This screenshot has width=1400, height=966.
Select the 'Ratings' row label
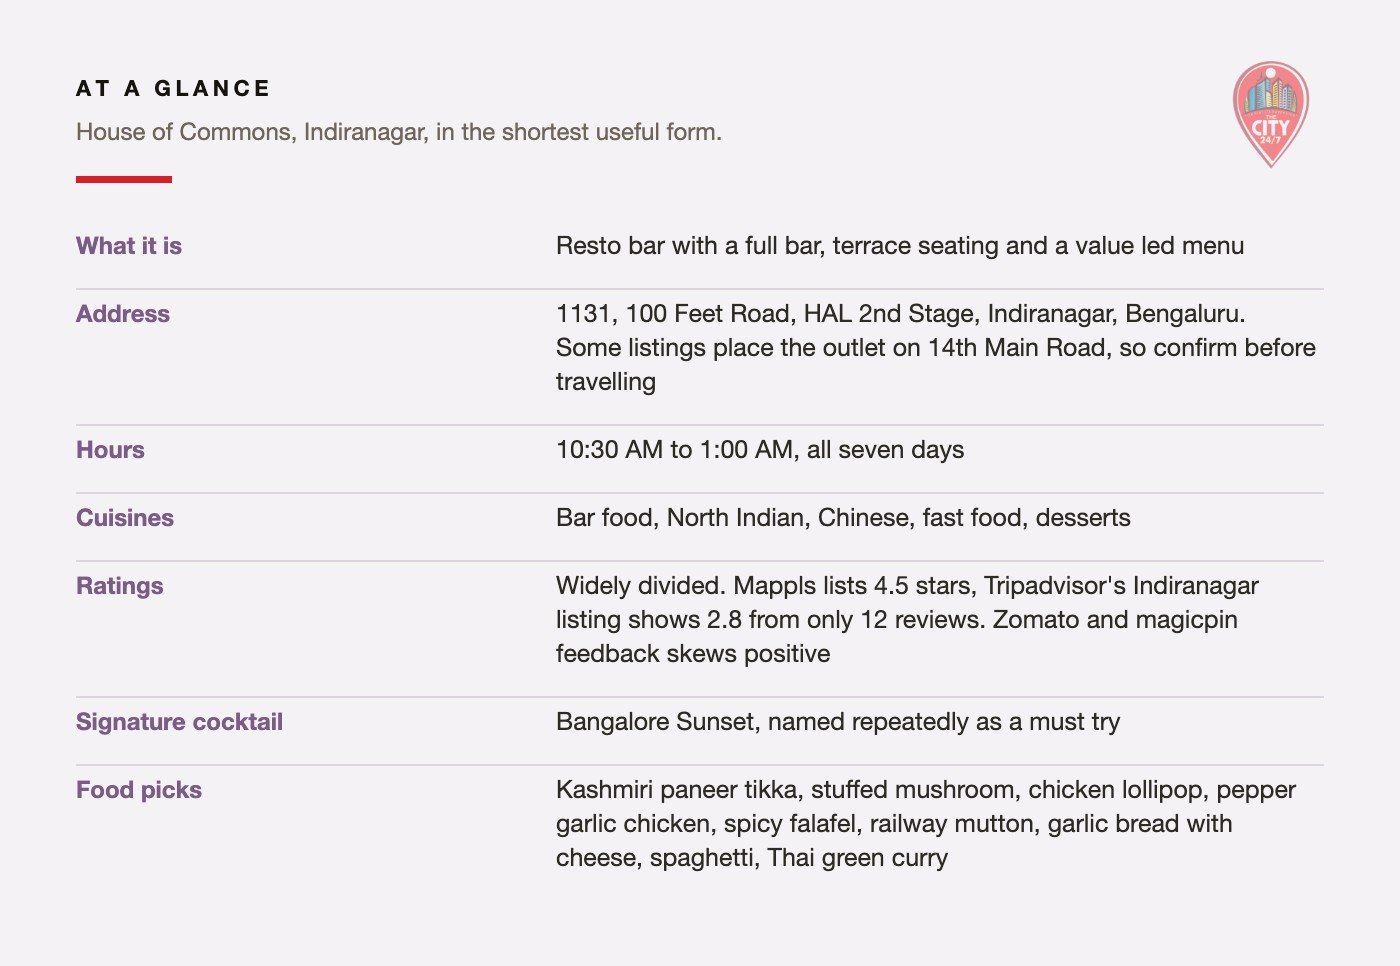click(119, 586)
